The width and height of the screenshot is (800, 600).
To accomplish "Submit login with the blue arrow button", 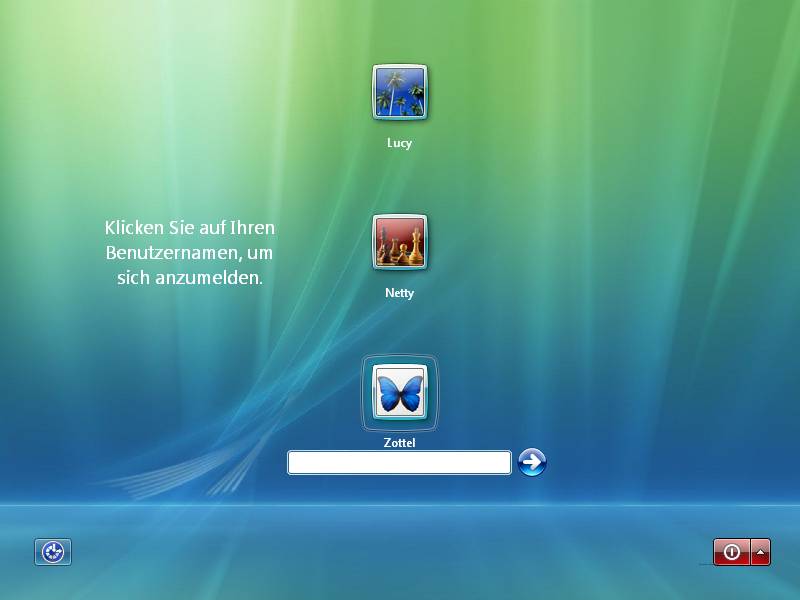I will click(x=532, y=462).
